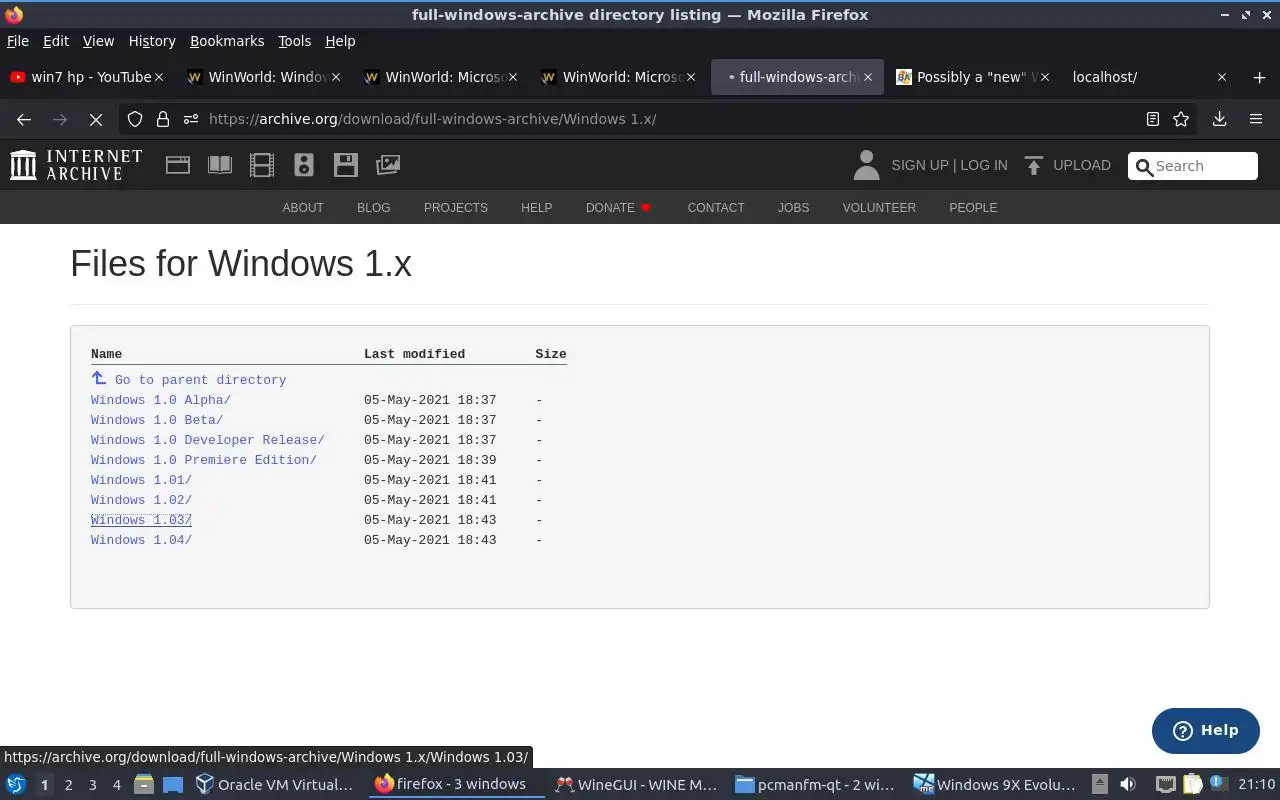Switch to the Possibly a "new" tab

click(972, 77)
